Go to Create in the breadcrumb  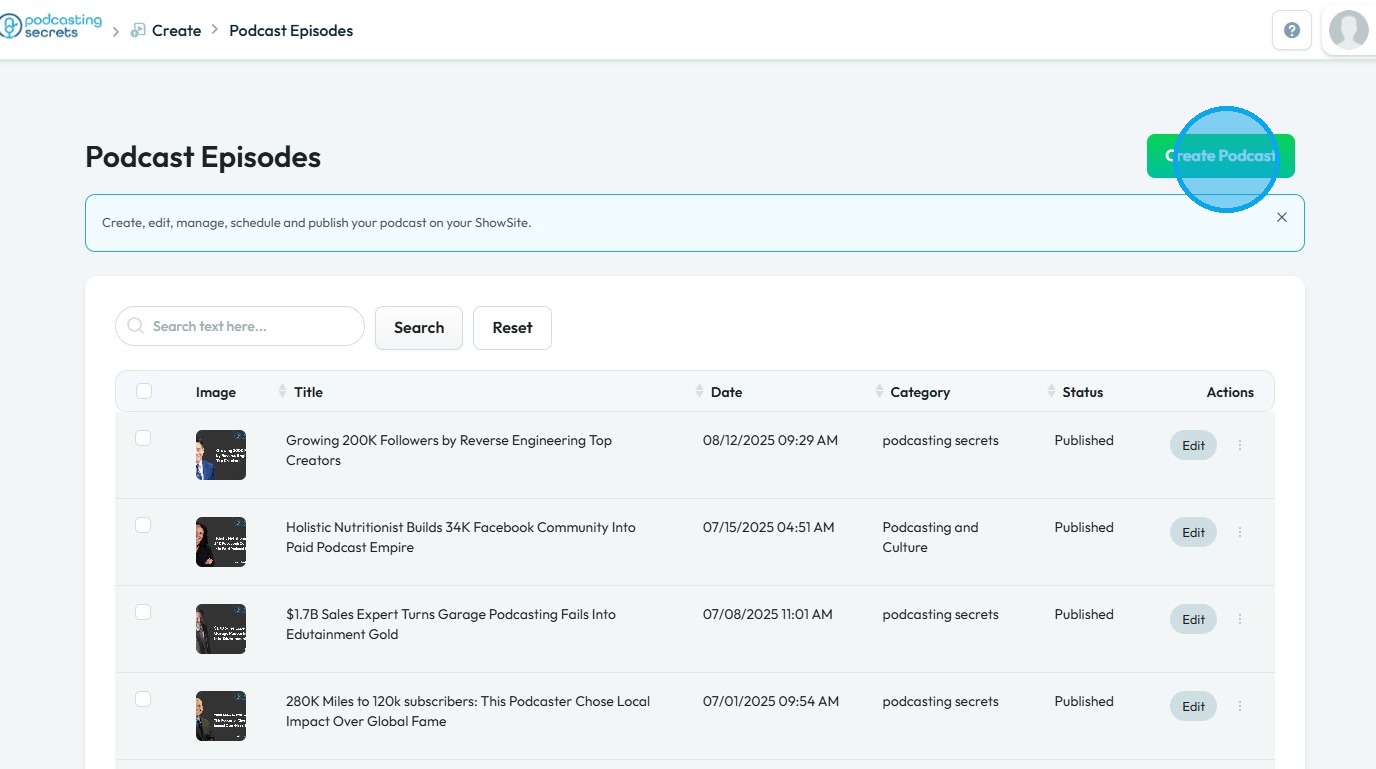coord(176,31)
